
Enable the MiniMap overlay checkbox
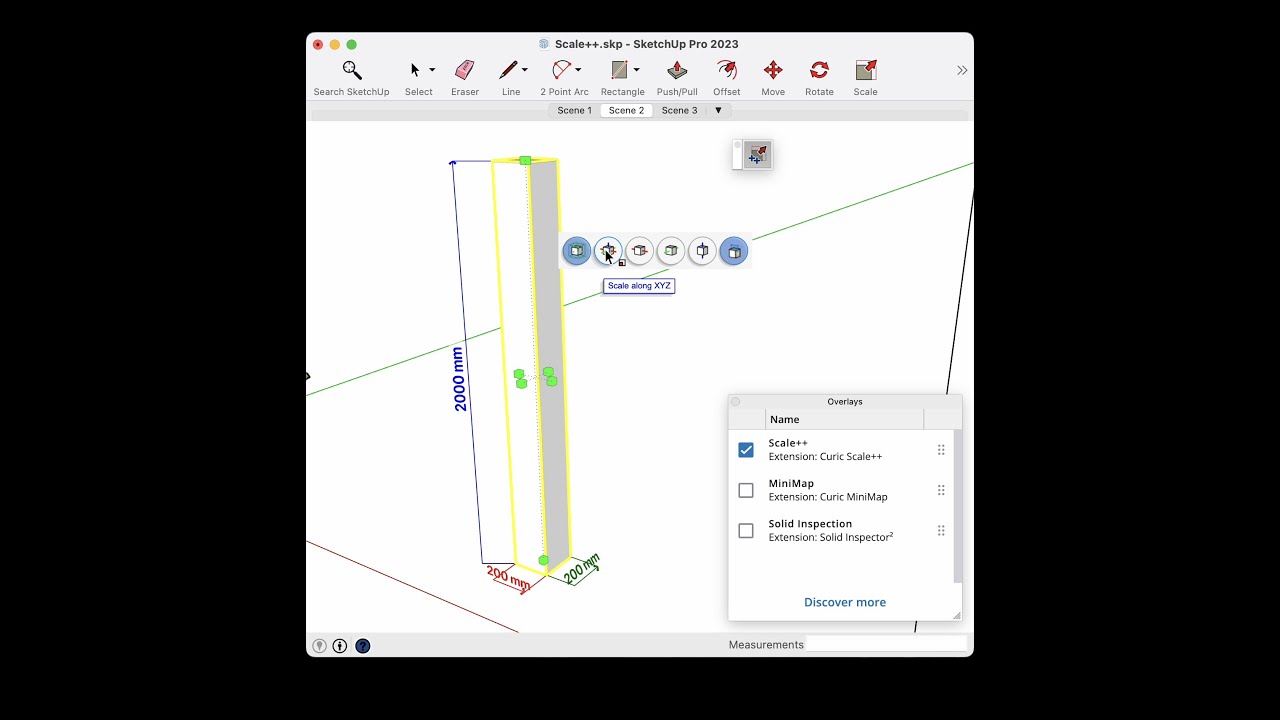tap(746, 490)
